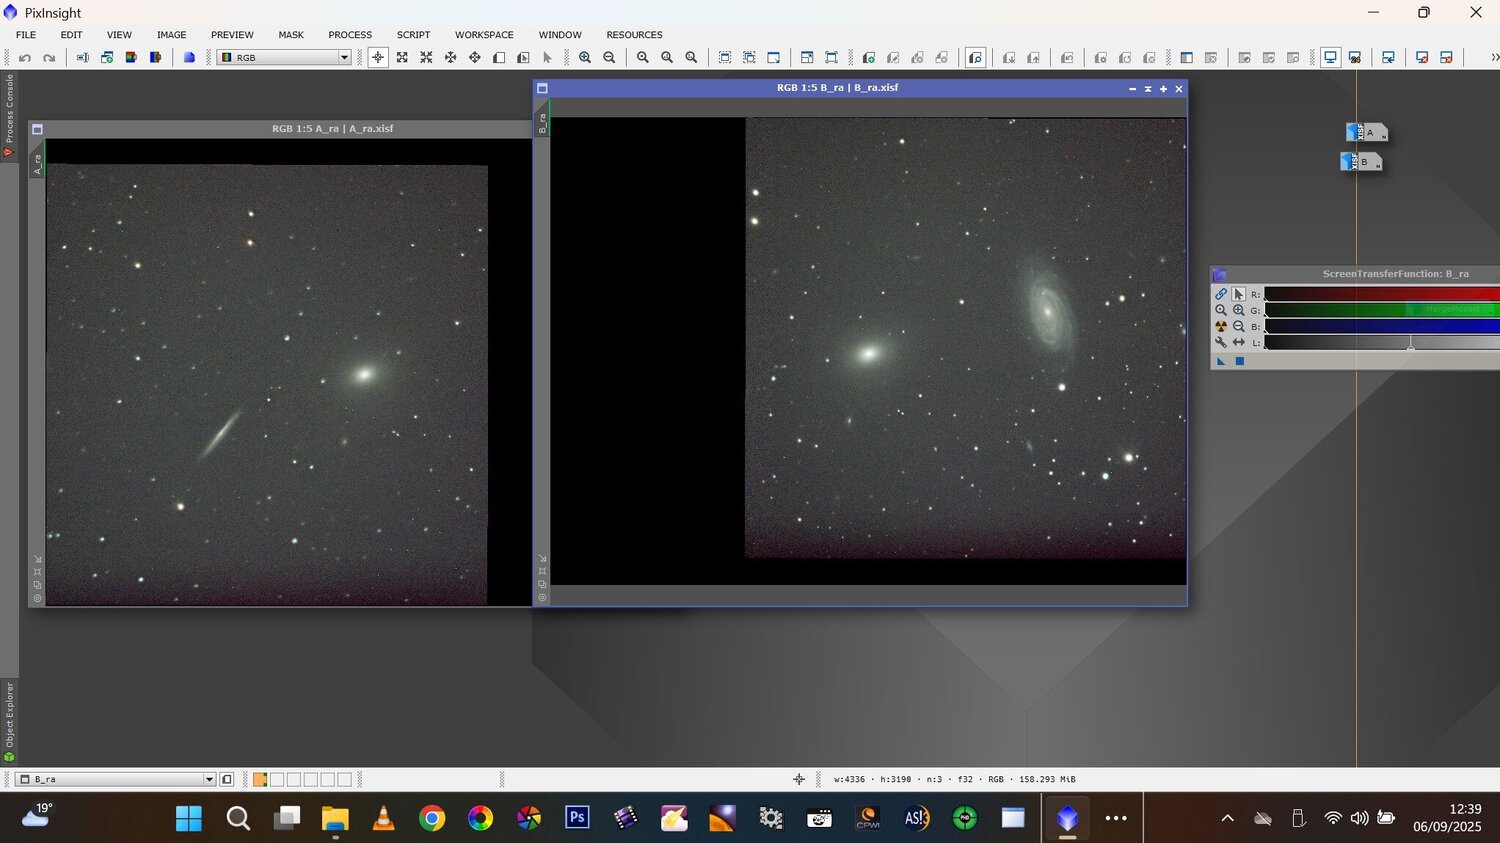Image resolution: width=1500 pixels, height=843 pixels.
Task: Open the IMAGE menu
Action: coord(172,35)
